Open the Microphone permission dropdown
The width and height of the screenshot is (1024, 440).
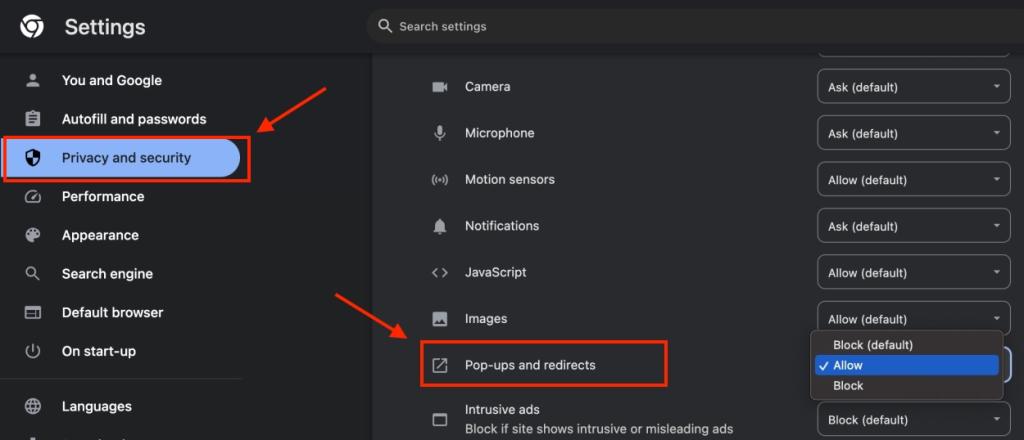pyautogui.click(x=914, y=133)
